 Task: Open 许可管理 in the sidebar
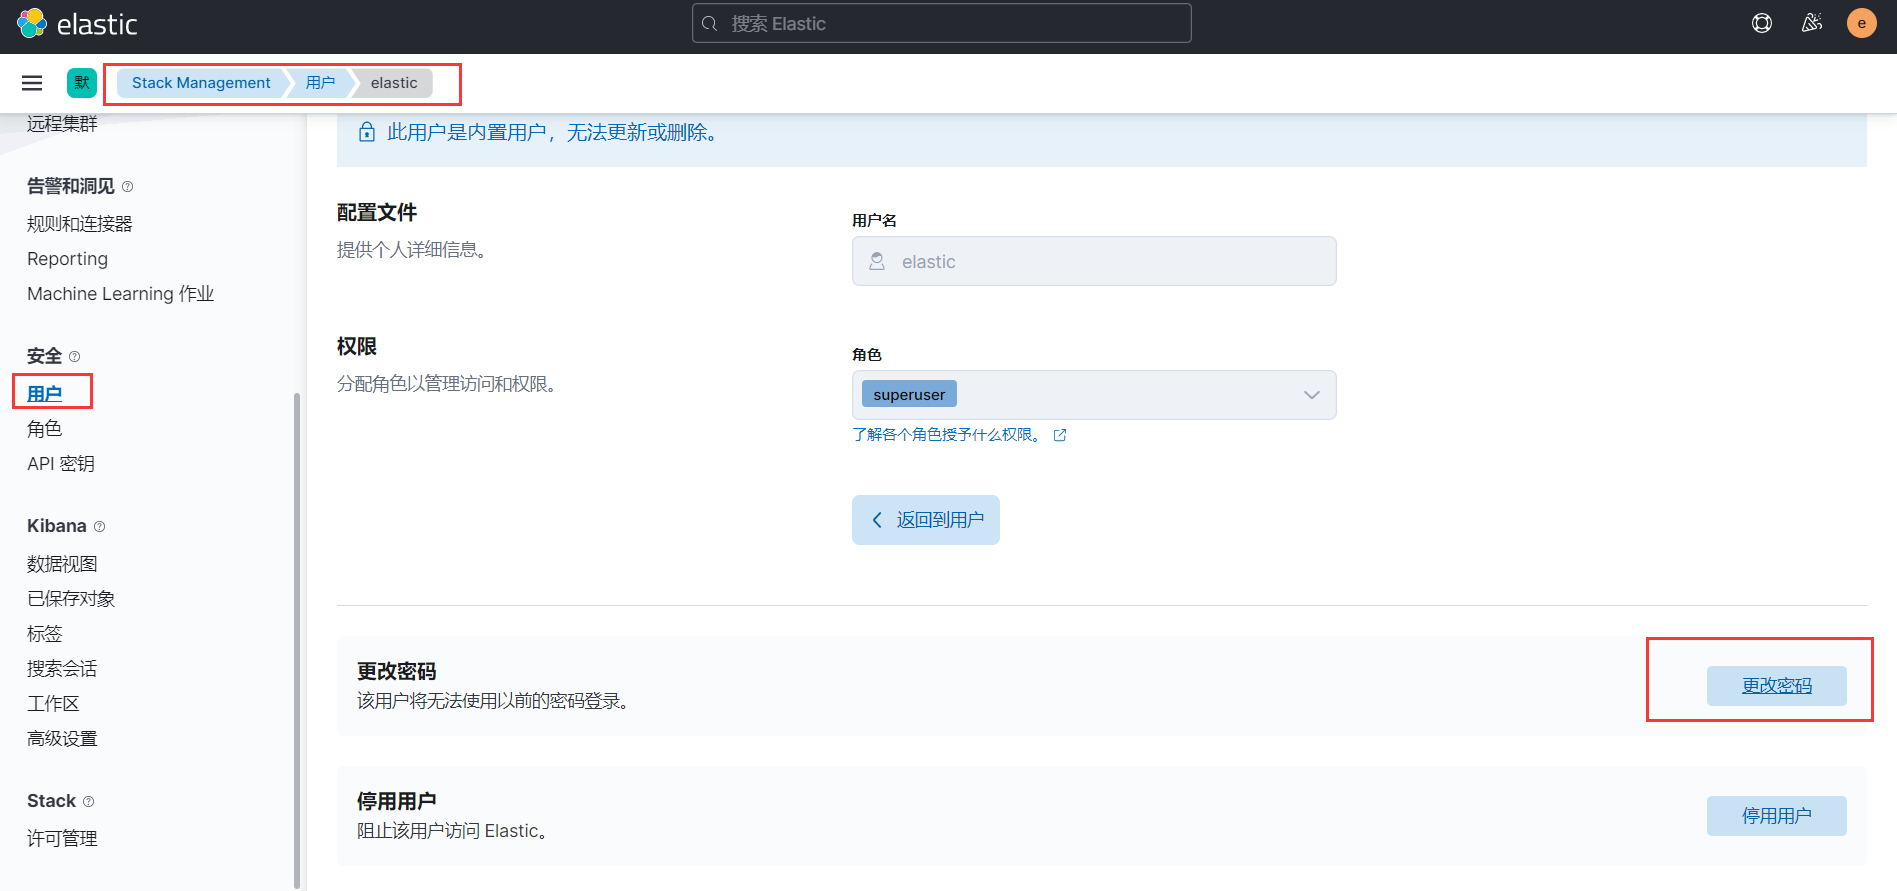click(62, 839)
